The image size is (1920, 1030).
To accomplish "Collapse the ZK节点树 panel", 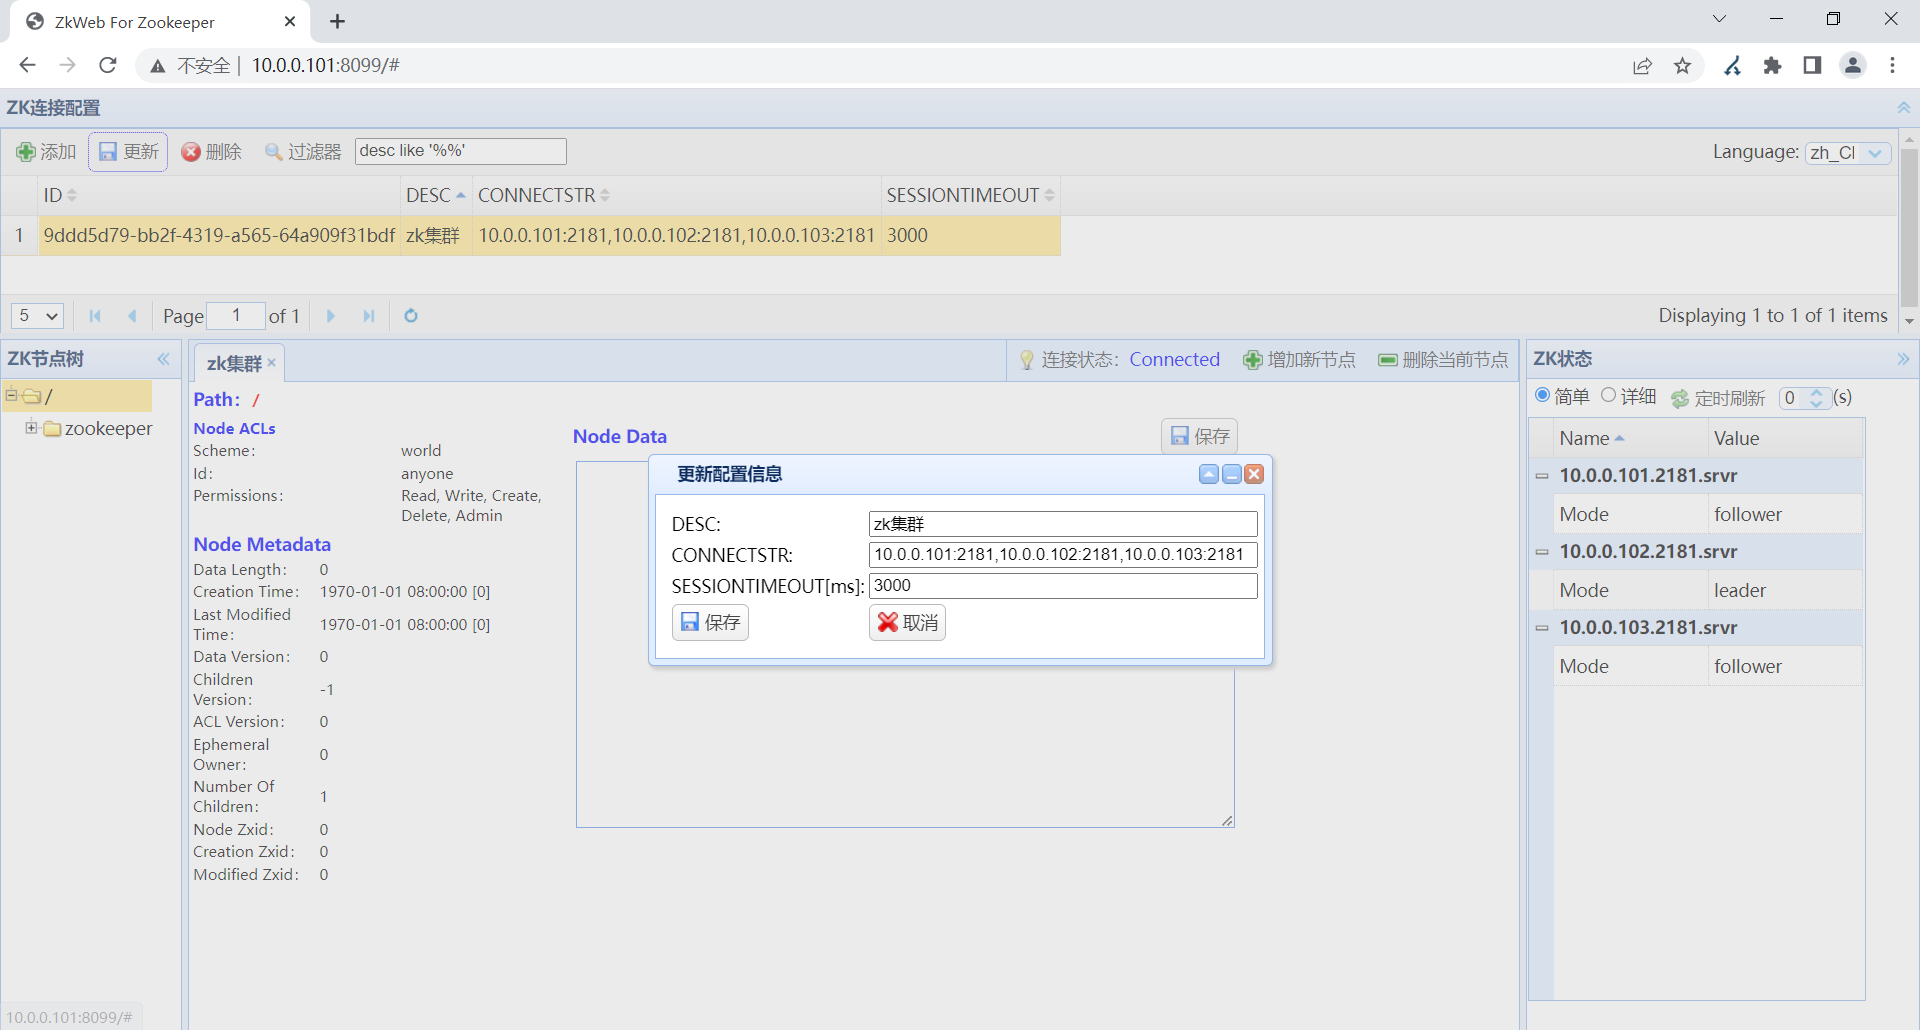I will point(164,359).
